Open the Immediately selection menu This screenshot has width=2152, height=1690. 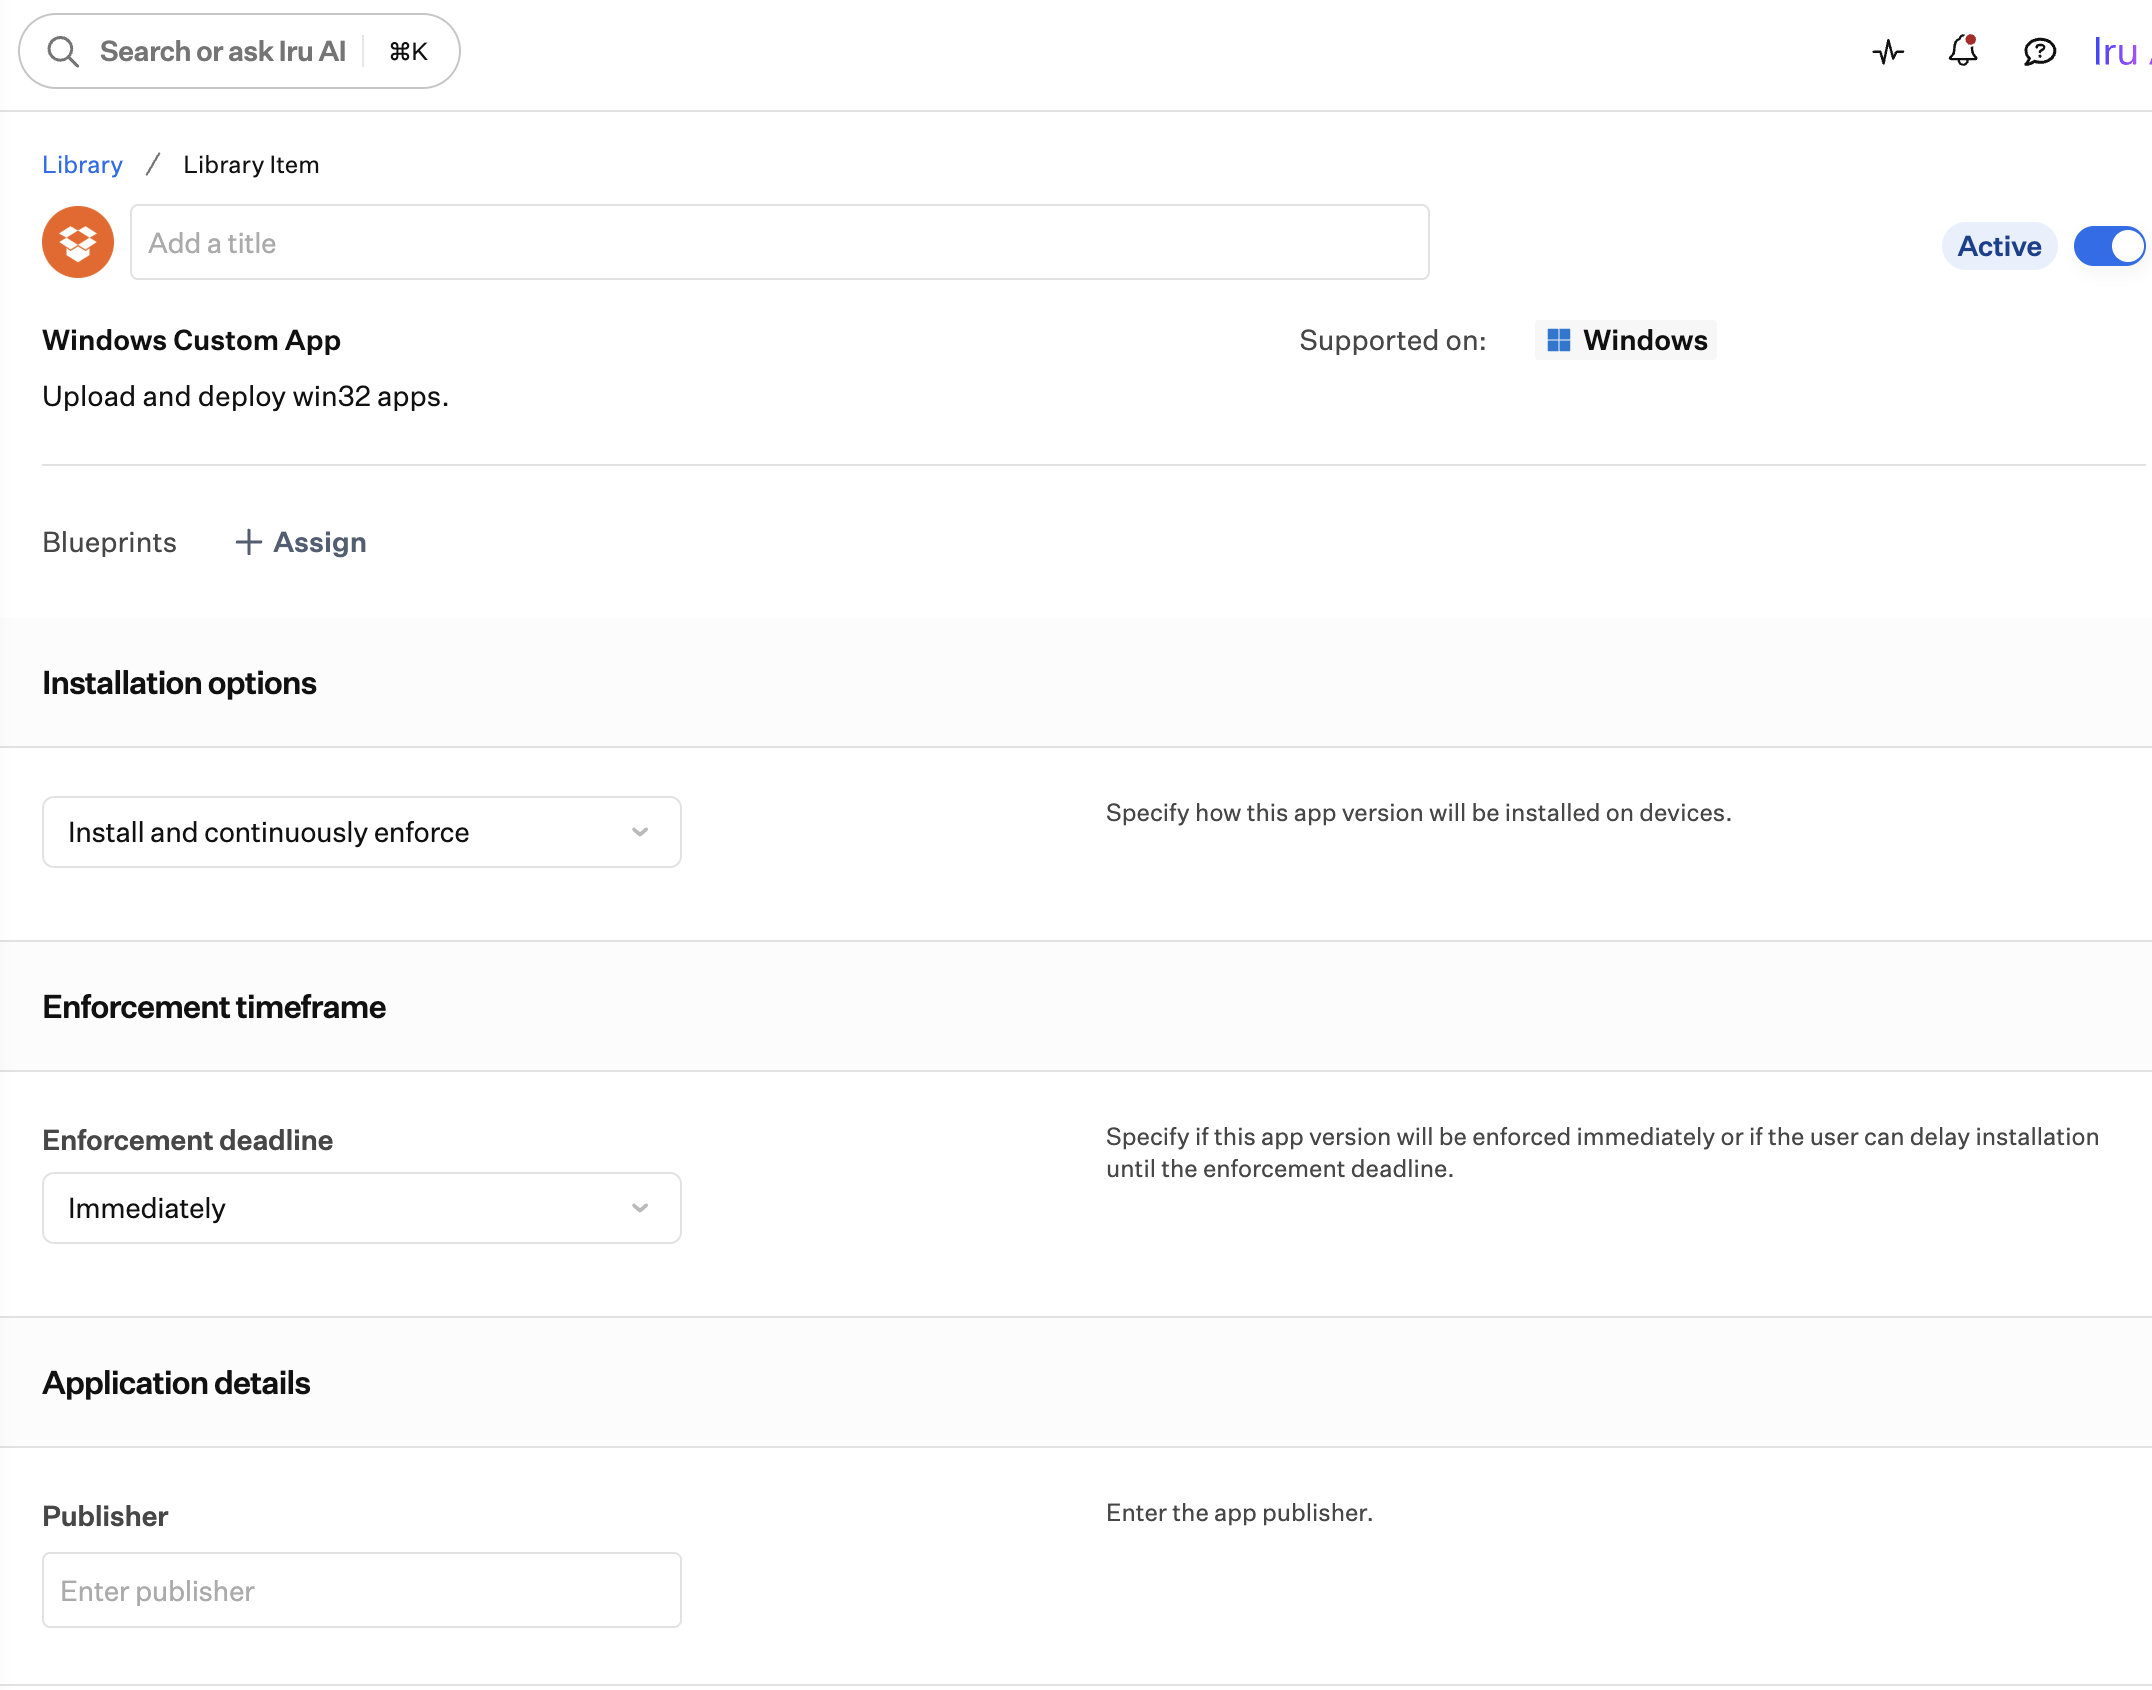pyautogui.click(x=361, y=1208)
